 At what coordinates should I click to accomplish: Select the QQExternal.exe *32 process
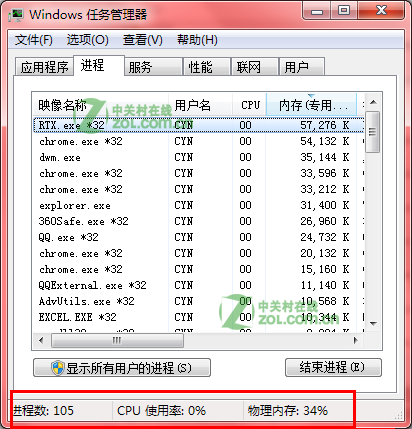coord(199,285)
